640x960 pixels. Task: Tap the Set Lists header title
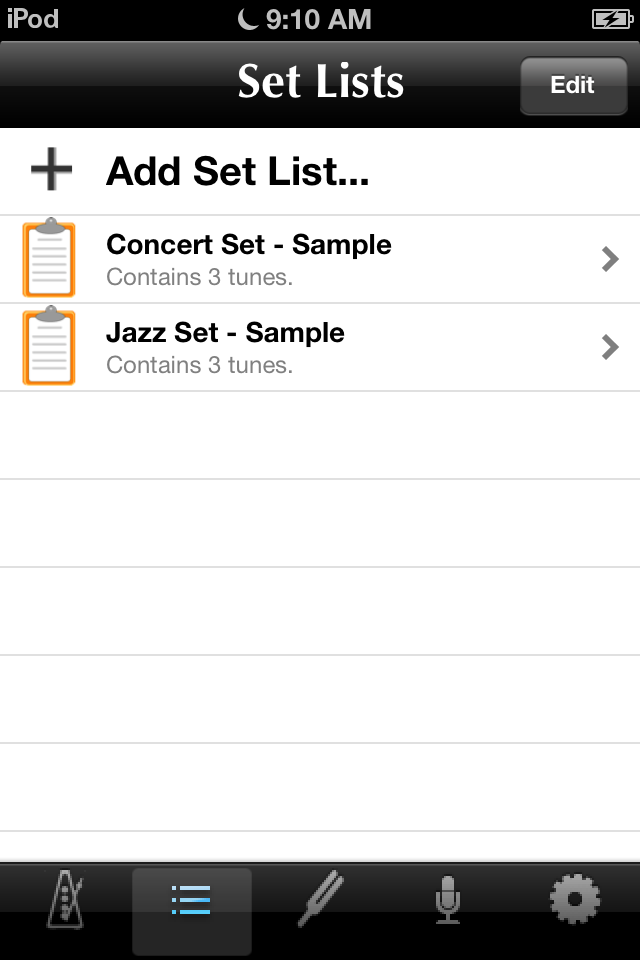[321, 81]
